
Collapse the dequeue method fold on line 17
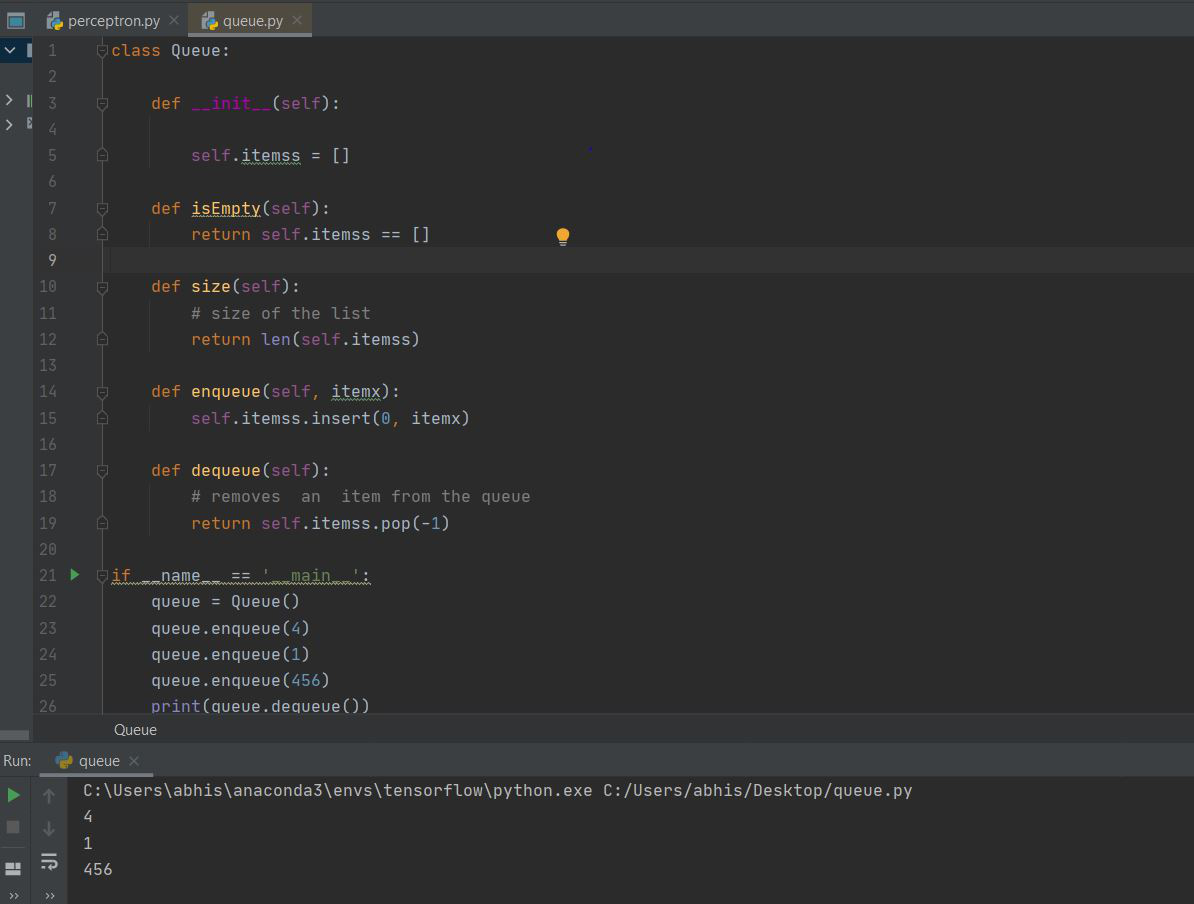102,470
